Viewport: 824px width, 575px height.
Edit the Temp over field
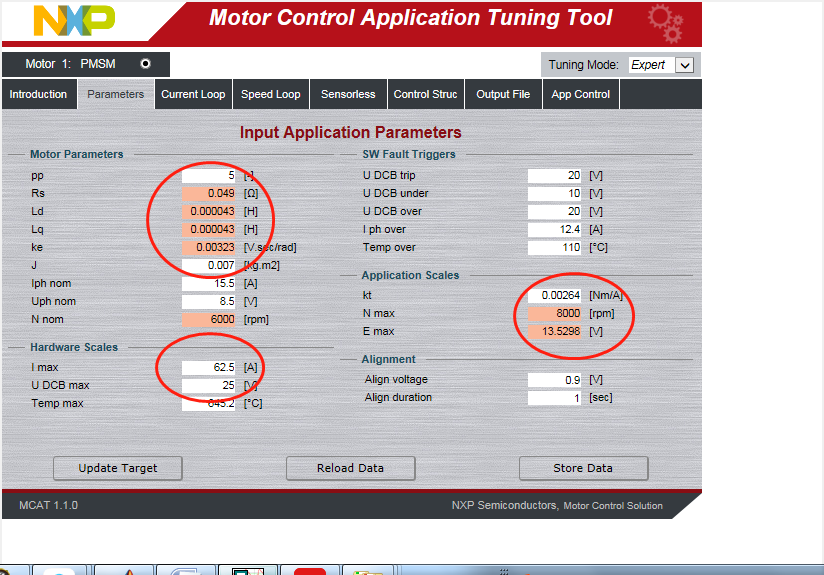click(x=554, y=247)
